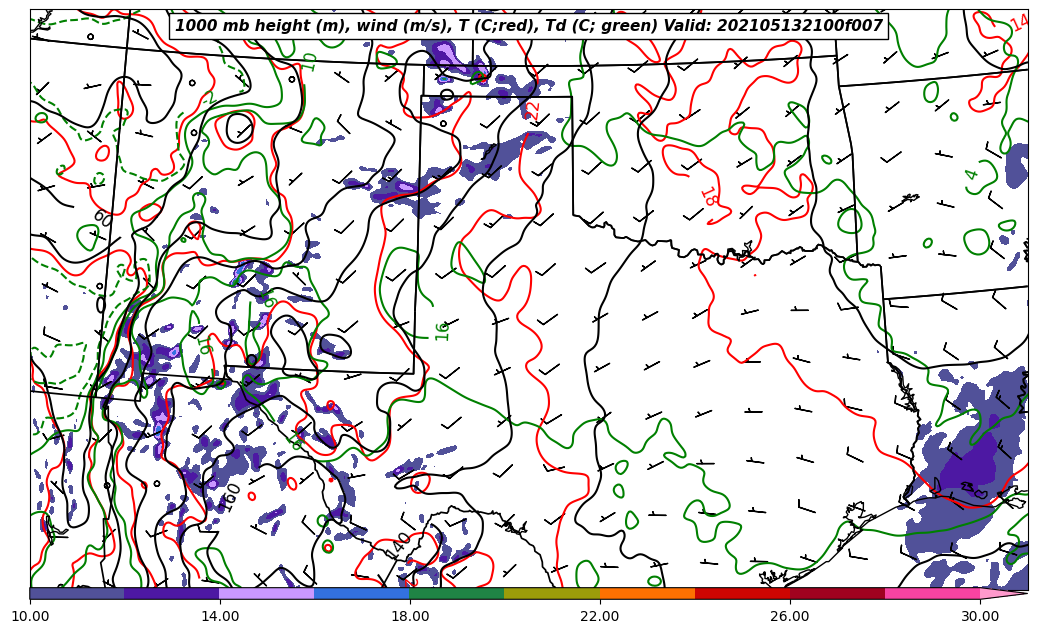
Task: Click the map title text box
Action: tap(529, 26)
